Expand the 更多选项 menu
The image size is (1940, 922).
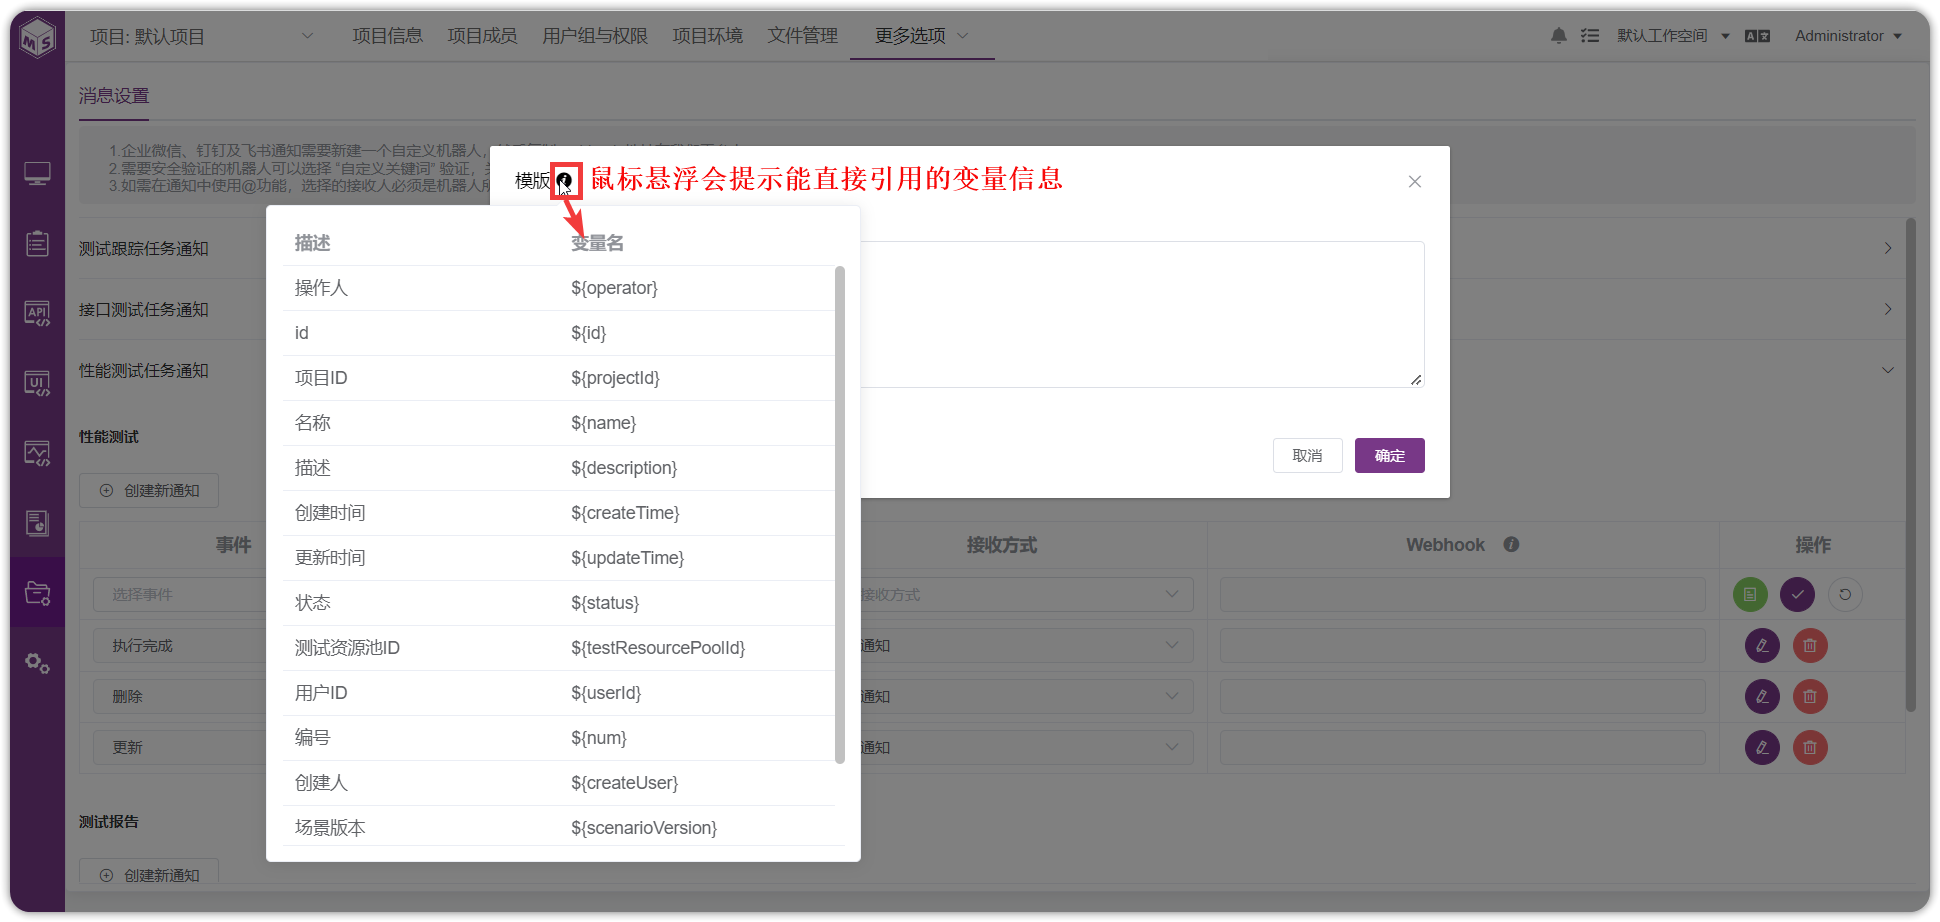point(921,36)
